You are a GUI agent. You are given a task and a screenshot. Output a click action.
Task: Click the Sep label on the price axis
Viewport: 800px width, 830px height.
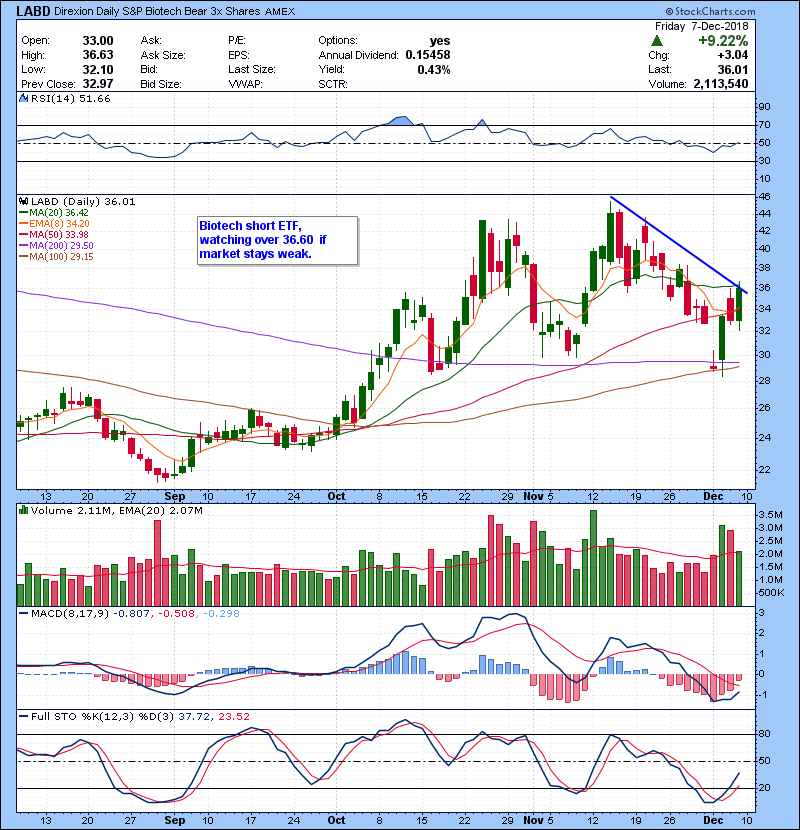175,497
